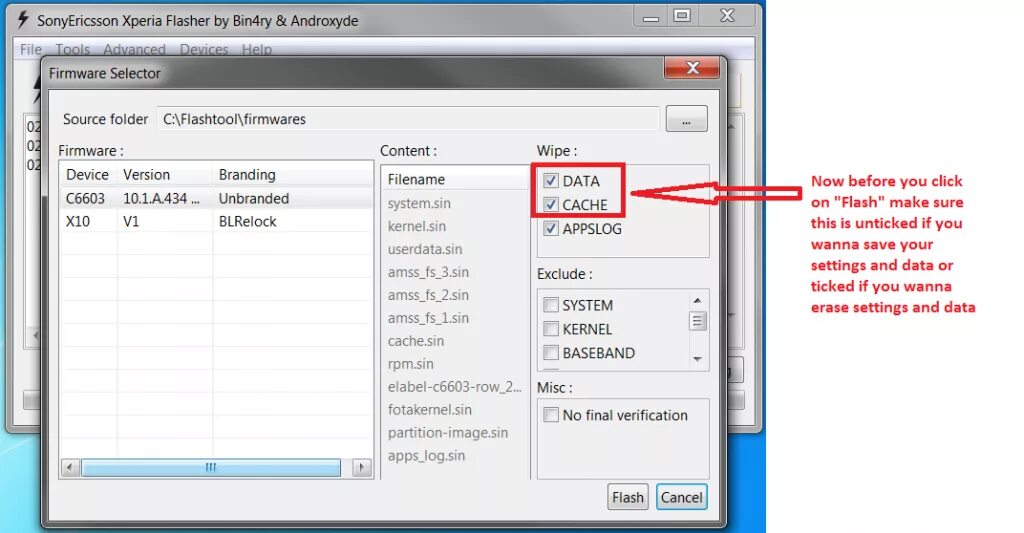Viewport: 1024px width, 533px height.
Task: Sort by the Device column header
Action: click(88, 175)
